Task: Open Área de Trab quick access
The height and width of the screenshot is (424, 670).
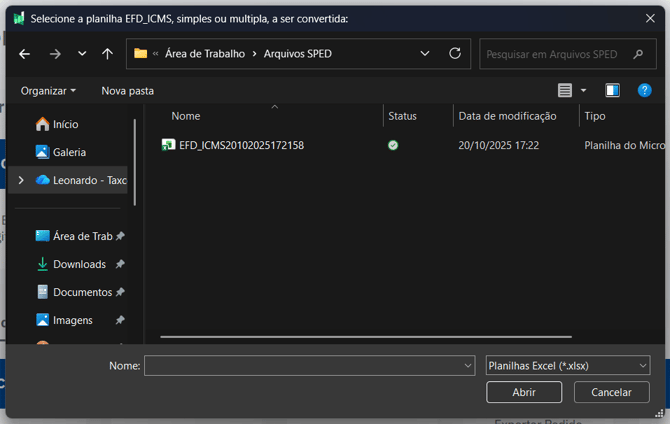Action: click(74, 236)
